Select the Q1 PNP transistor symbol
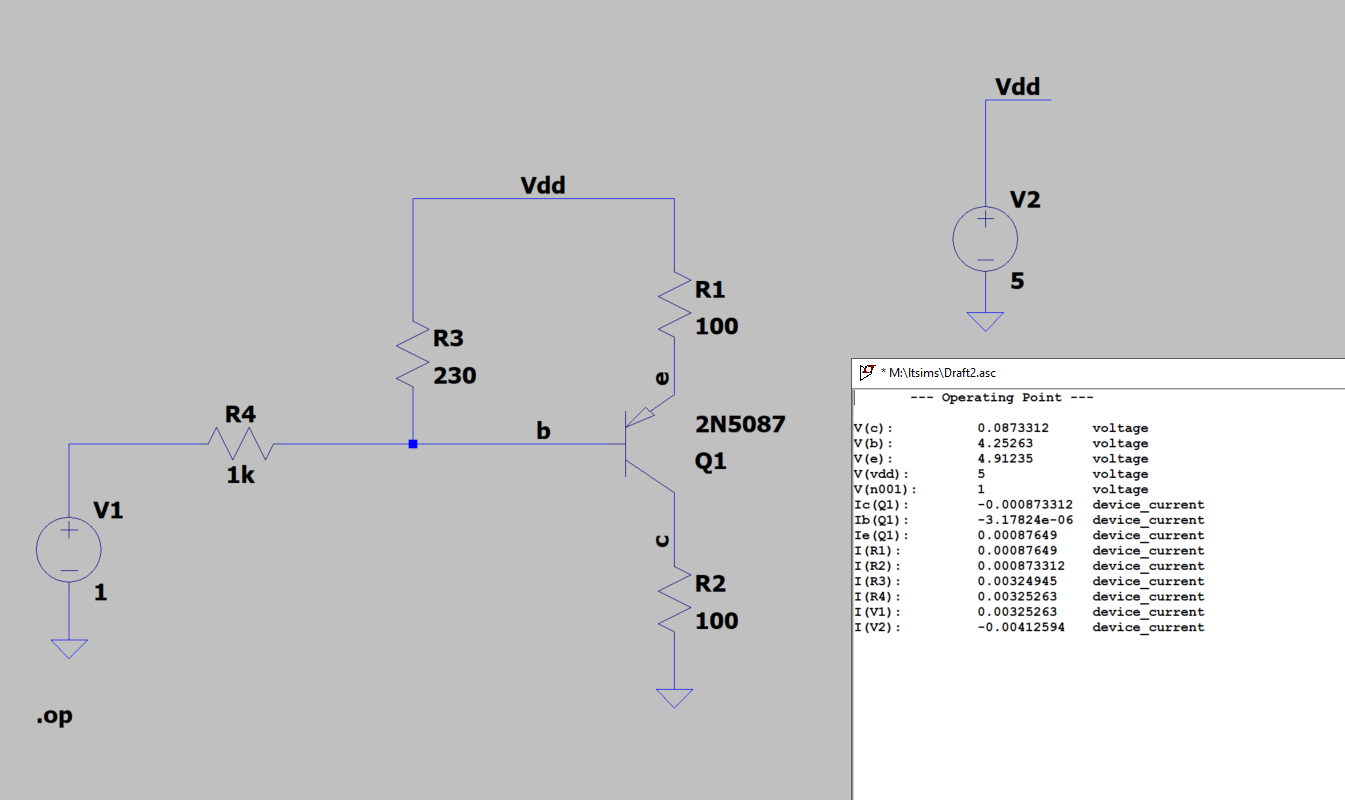Screen dimensions: 1345x800 [x=649, y=444]
